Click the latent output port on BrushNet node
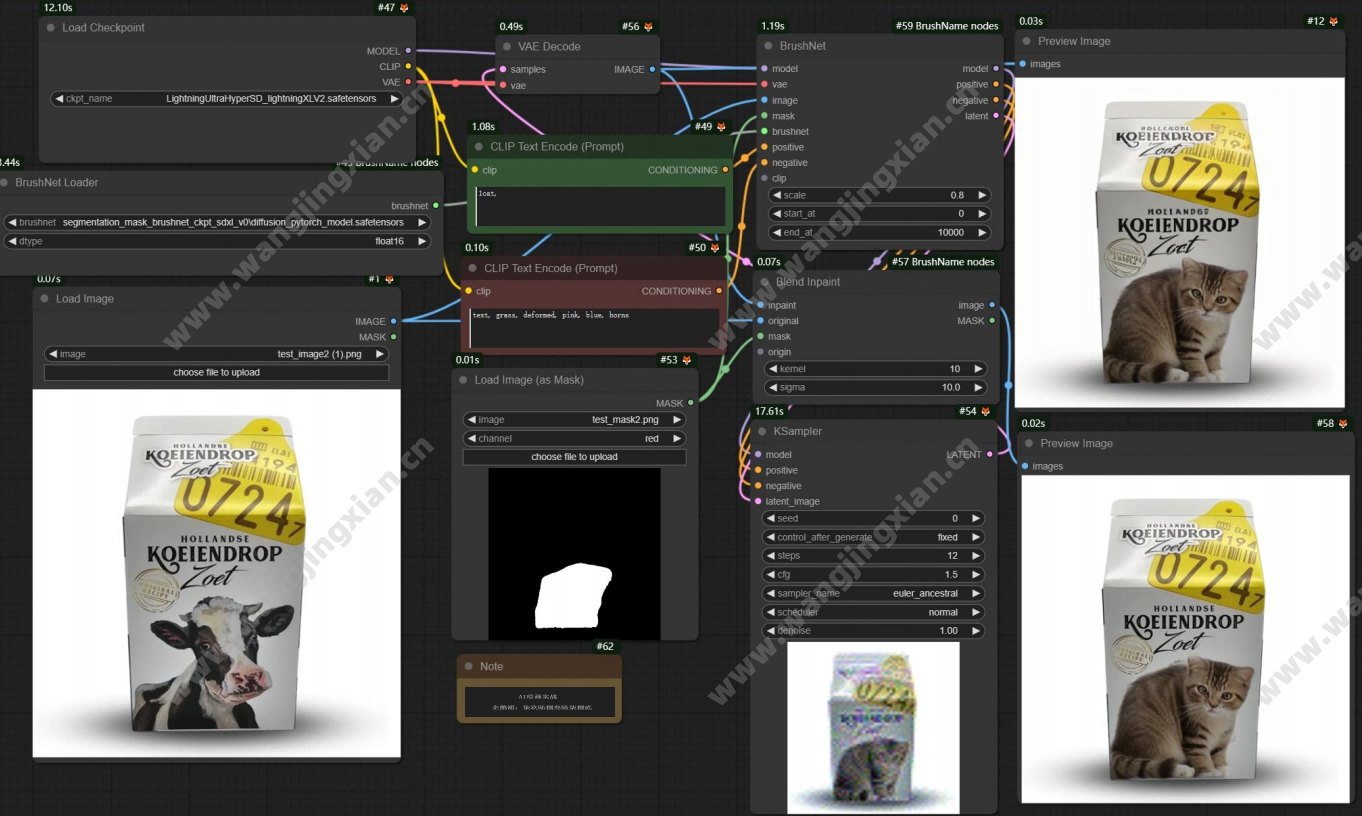The image size is (1362, 816). coord(996,116)
